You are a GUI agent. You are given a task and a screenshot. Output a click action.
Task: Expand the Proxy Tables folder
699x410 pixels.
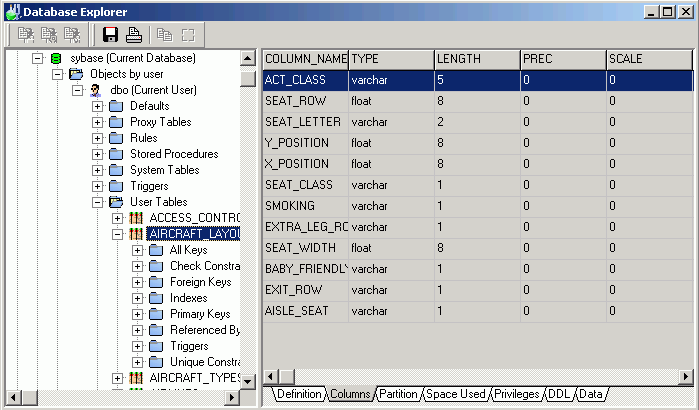tap(98, 123)
